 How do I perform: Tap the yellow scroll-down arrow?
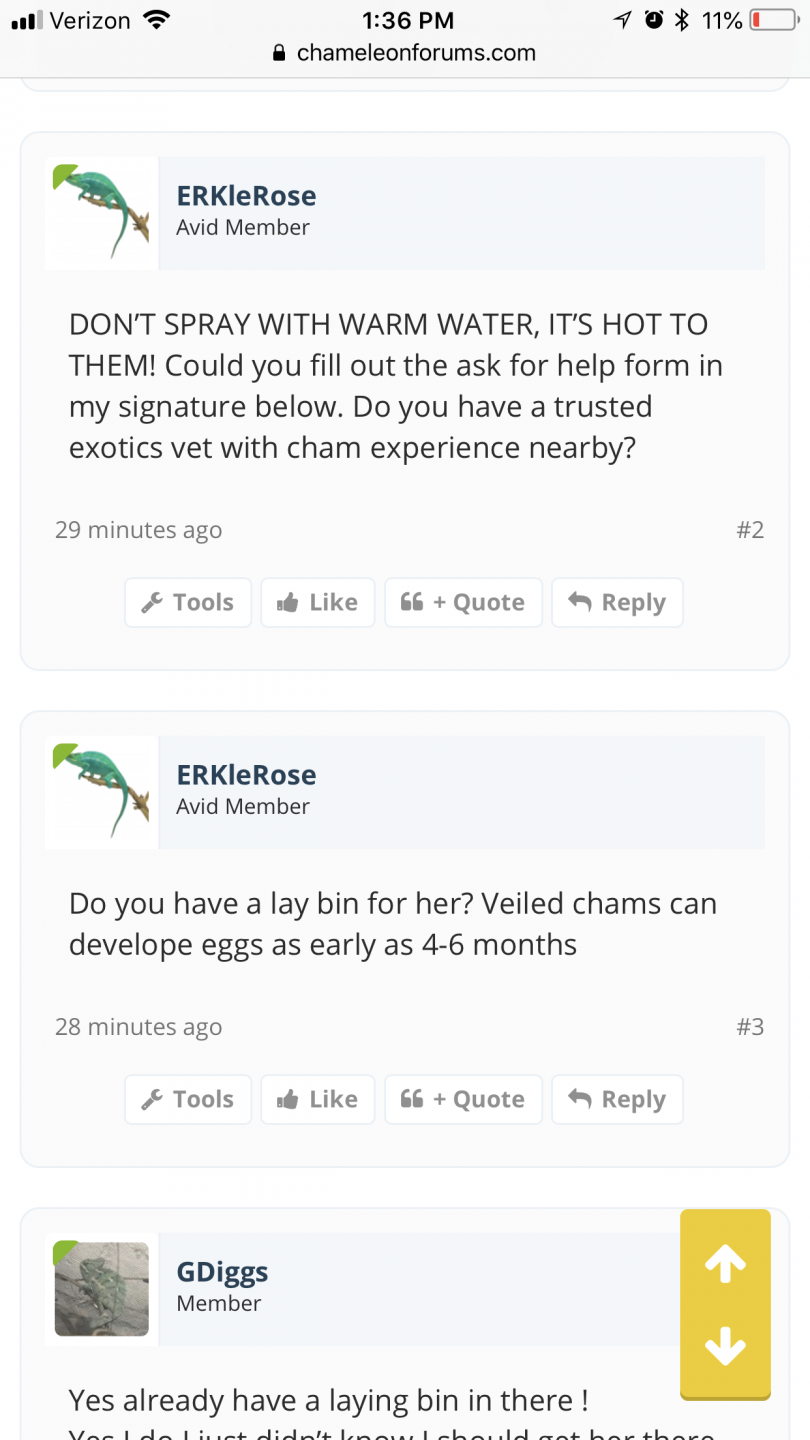tap(725, 1345)
